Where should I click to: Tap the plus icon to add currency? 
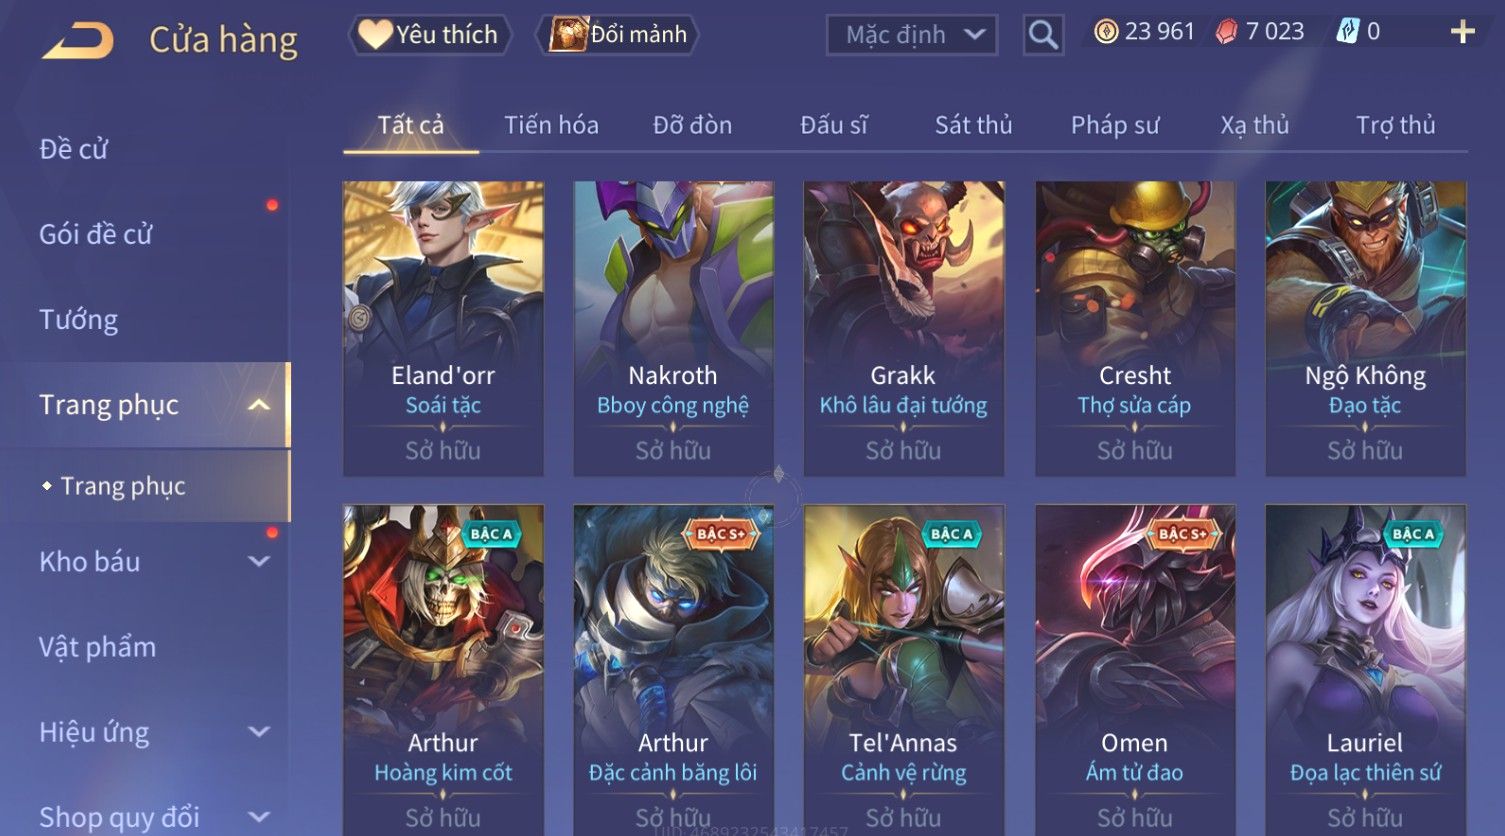(1463, 32)
